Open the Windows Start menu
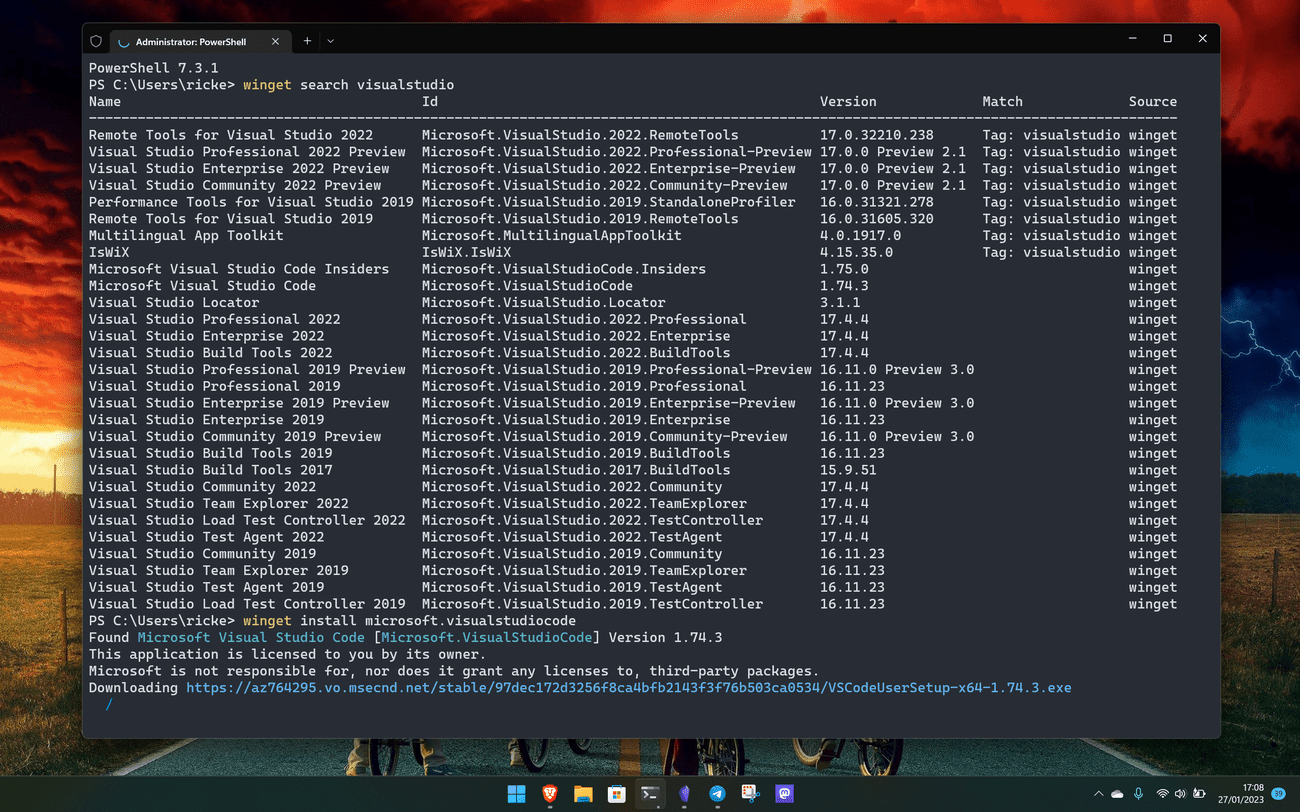The height and width of the screenshot is (812, 1300). (x=516, y=794)
